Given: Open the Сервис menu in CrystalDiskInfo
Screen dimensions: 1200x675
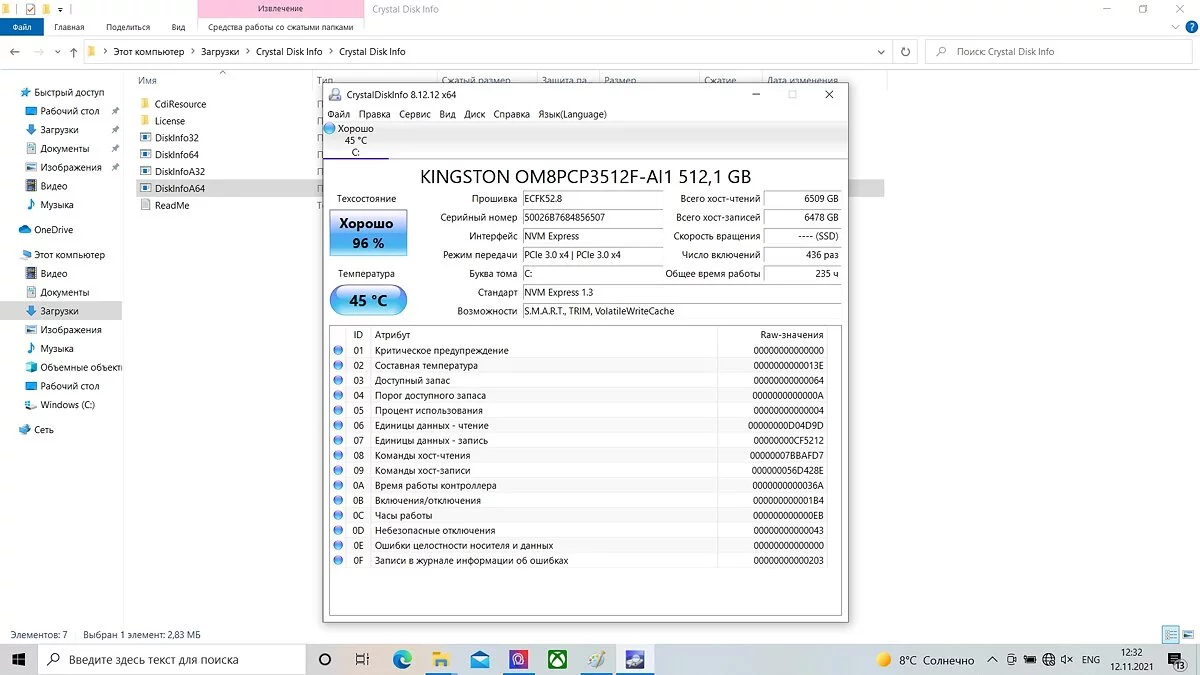Looking at the screenshot, I should (x=414, y=114).
